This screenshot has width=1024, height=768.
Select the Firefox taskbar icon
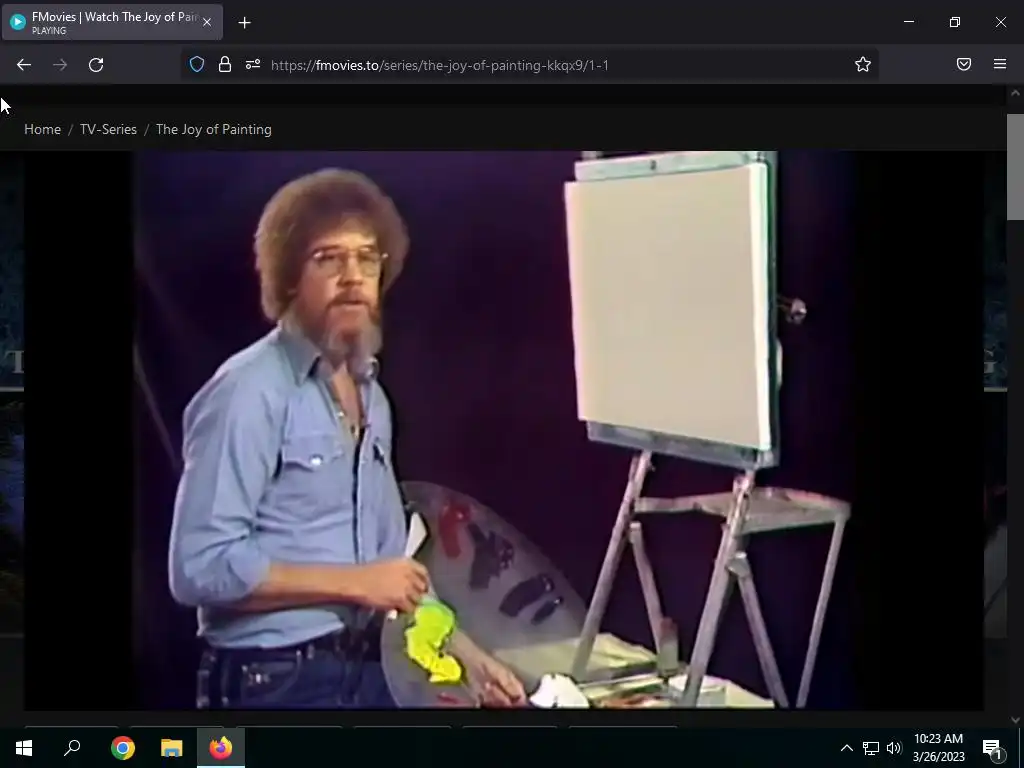[x=221, y=748]
